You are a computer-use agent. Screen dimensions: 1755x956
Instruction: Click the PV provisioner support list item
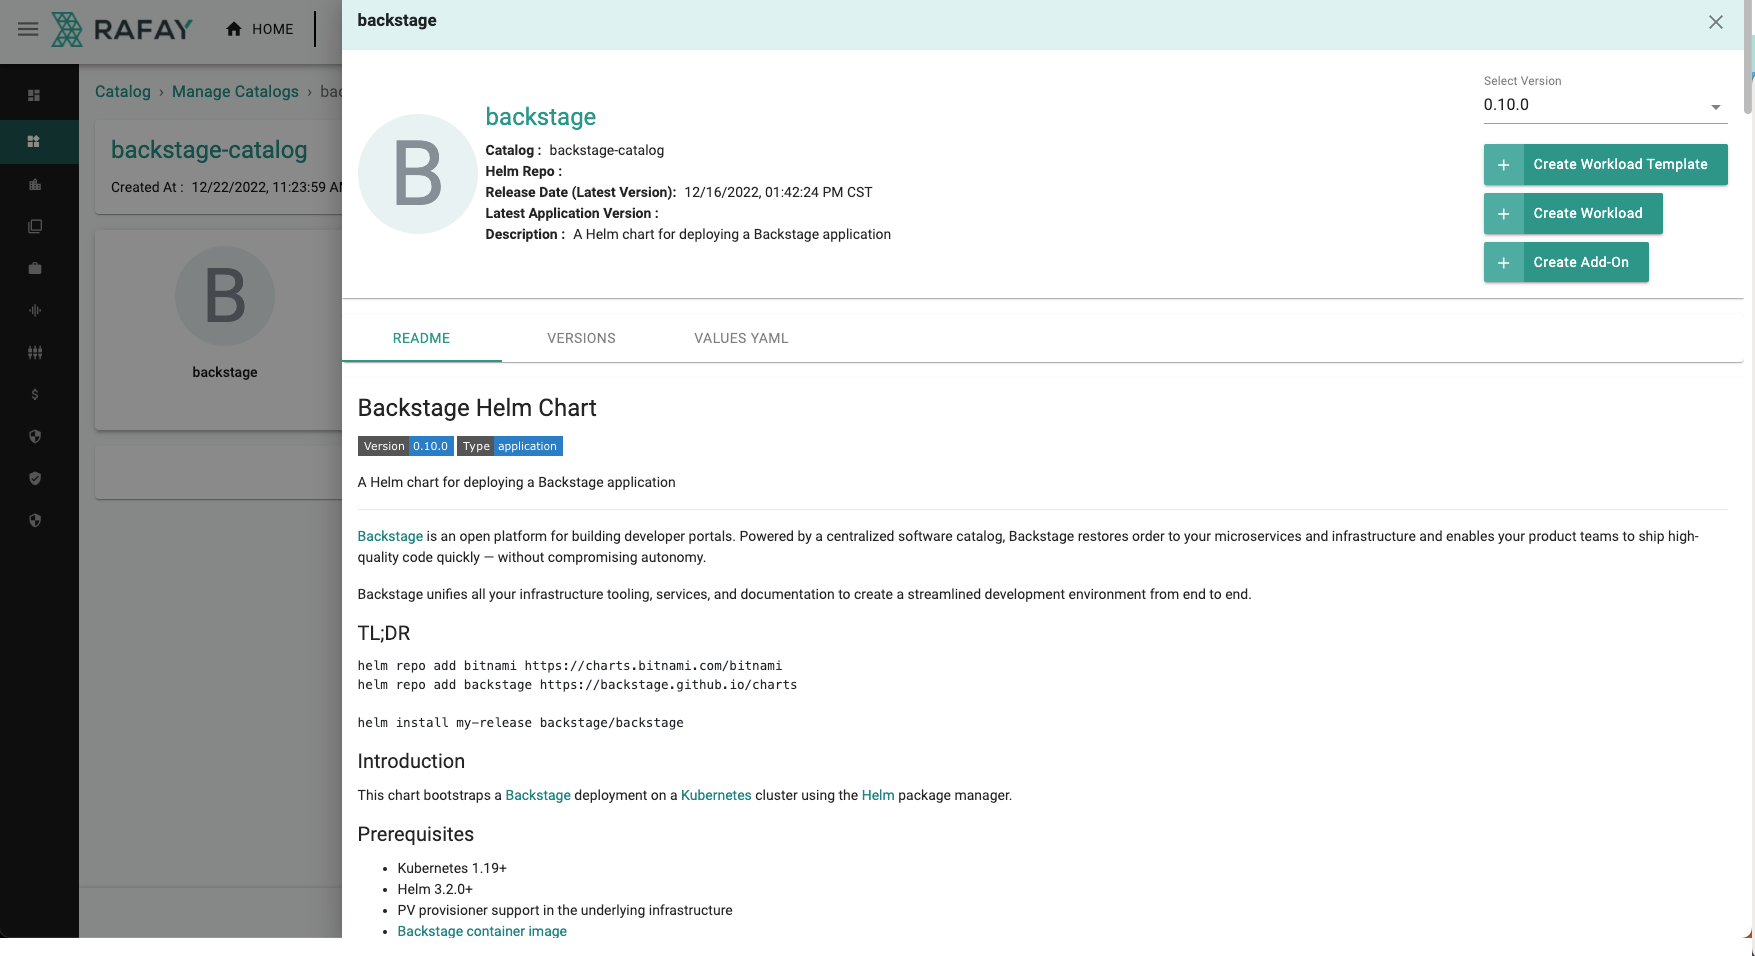pyautogui.click(x=565, y=910)
